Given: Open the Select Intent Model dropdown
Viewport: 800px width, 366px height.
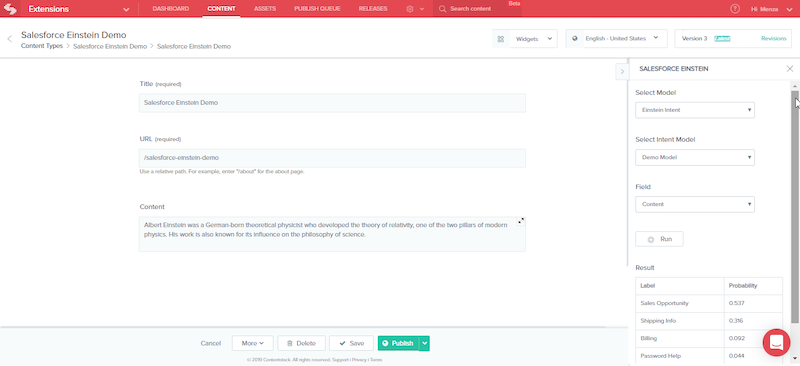Looking at the screenshot, I should click(x=694, y=157).
